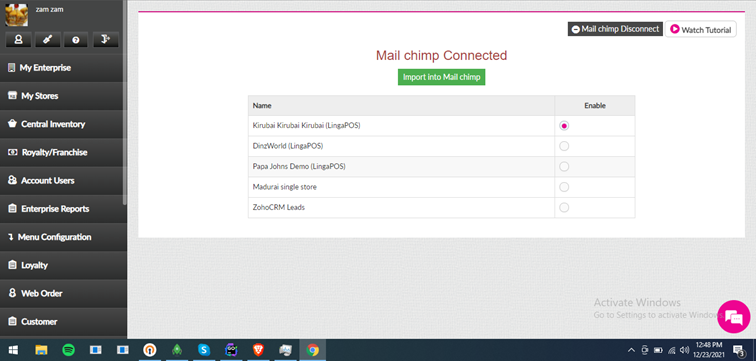Open the Loyalty section
The image size is (756, 361).
point(63,265)
